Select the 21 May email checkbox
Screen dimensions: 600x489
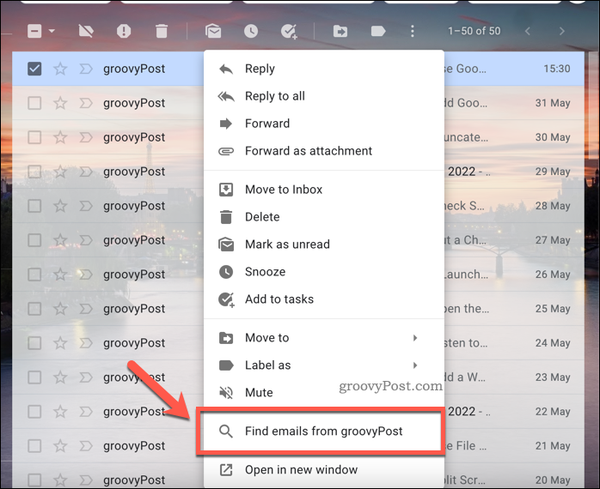click(x=34, y=446)
